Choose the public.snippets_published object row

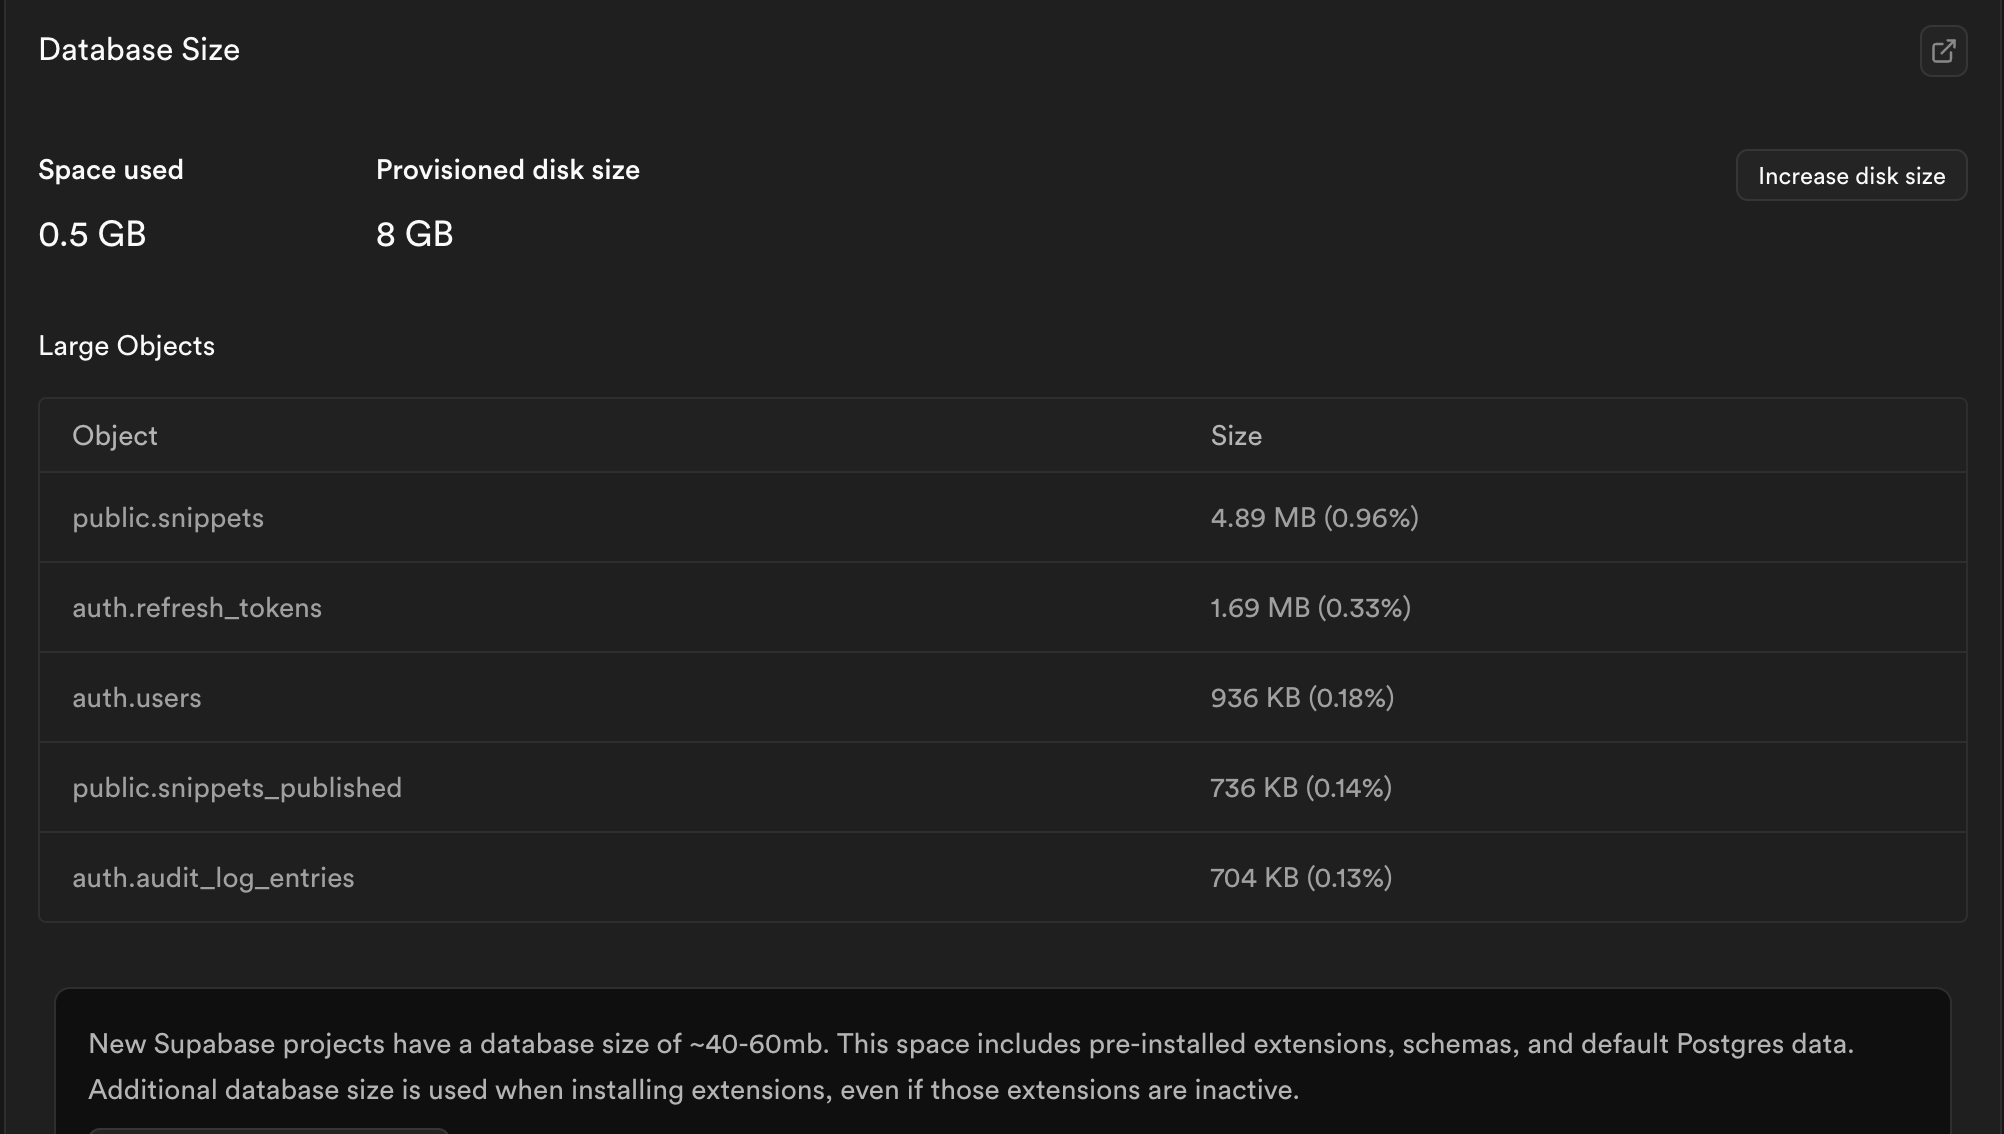[x=237, y=788]
